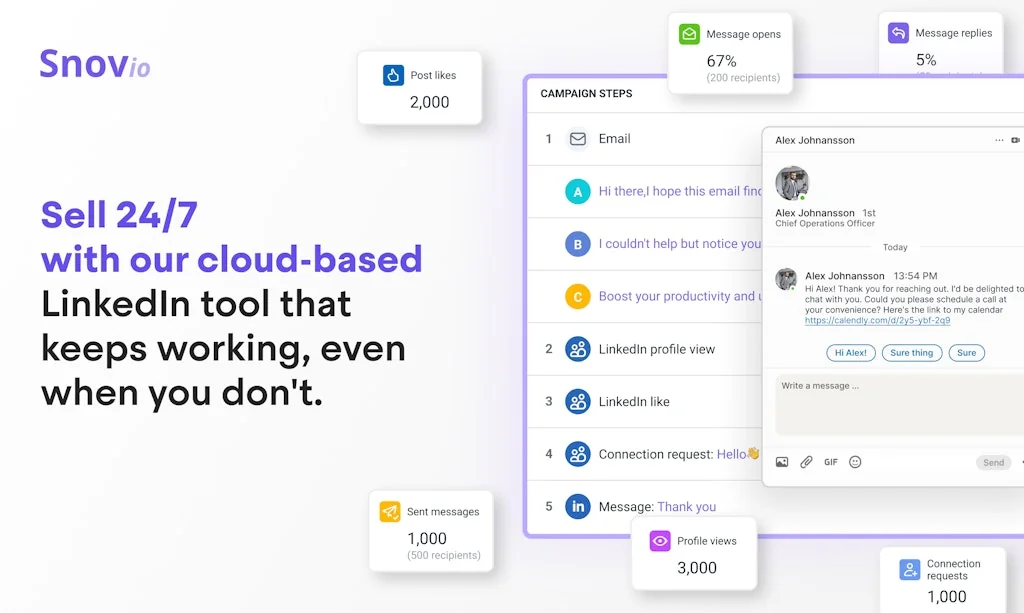Image resolution: width=1024 pixels, height=613 pixels.
Task: Click the '67%' Message opens value
Action: pyautogui.click(x=721, y=61)
